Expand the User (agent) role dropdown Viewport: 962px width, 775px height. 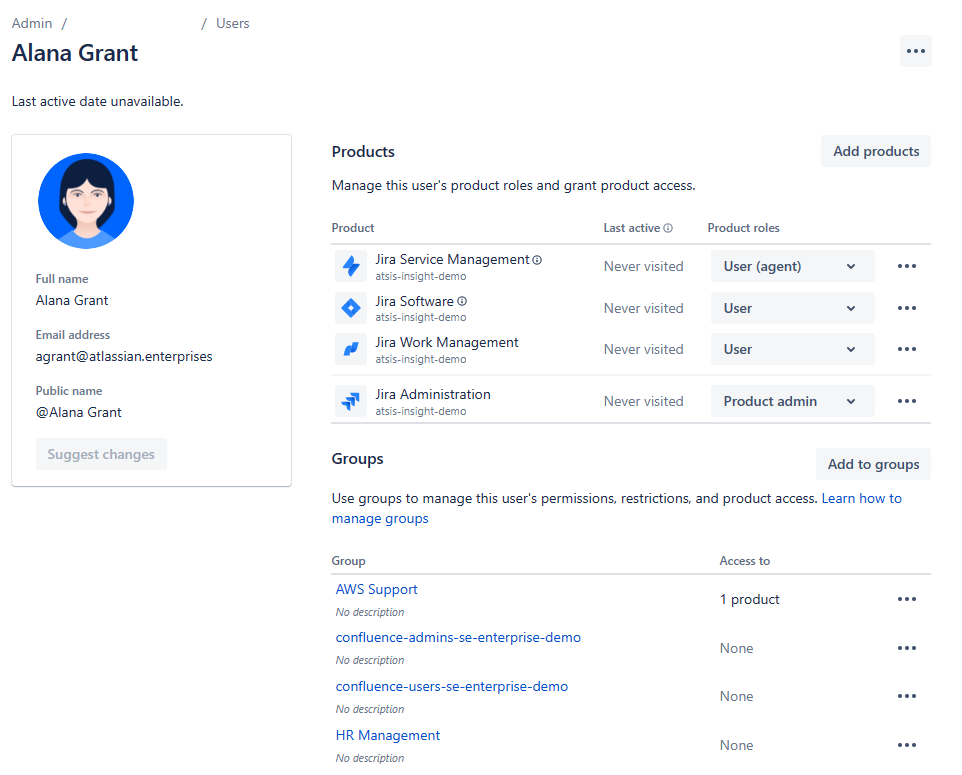pyautogui.click(x=792, y=266)
